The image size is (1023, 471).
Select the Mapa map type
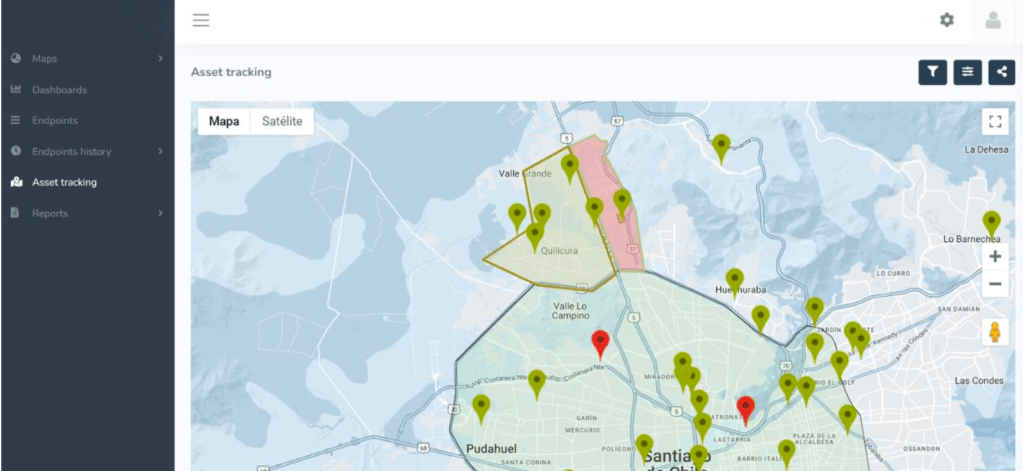[x=224, y=122]
